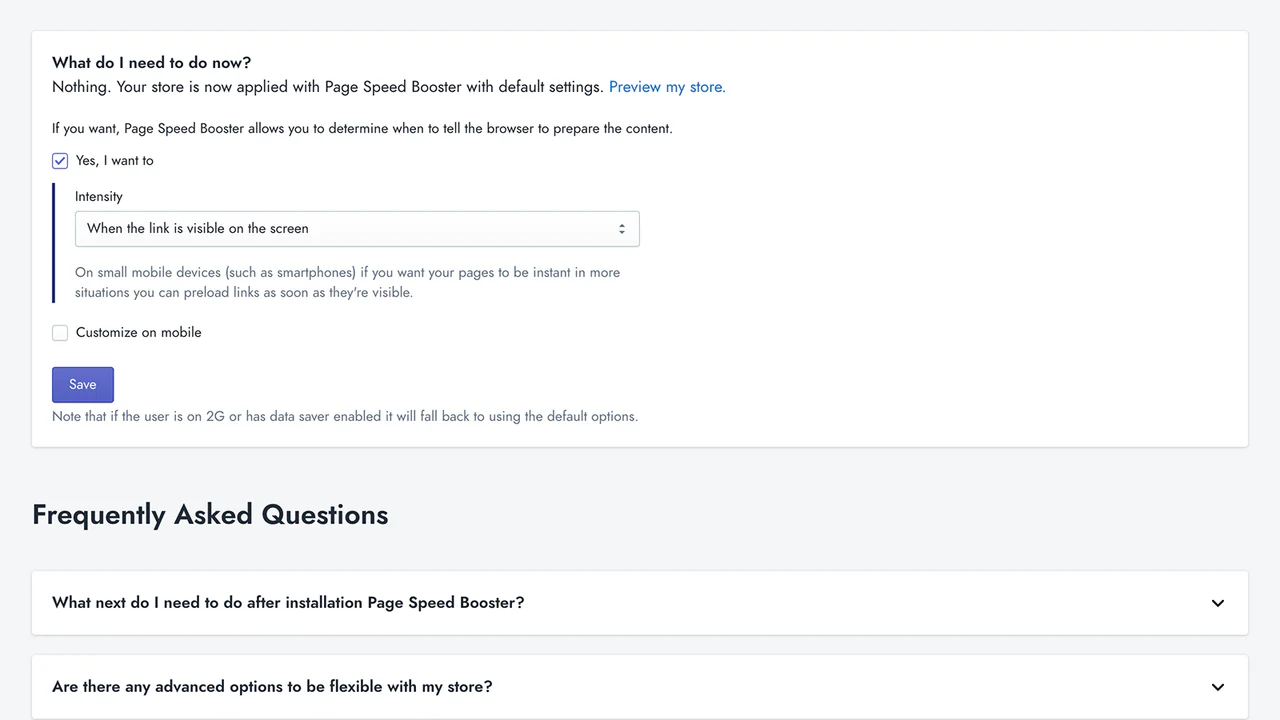Expand chevron for 'advanced options' FAQ
The image size is (1280, 720).
(x=1217, y=687)
